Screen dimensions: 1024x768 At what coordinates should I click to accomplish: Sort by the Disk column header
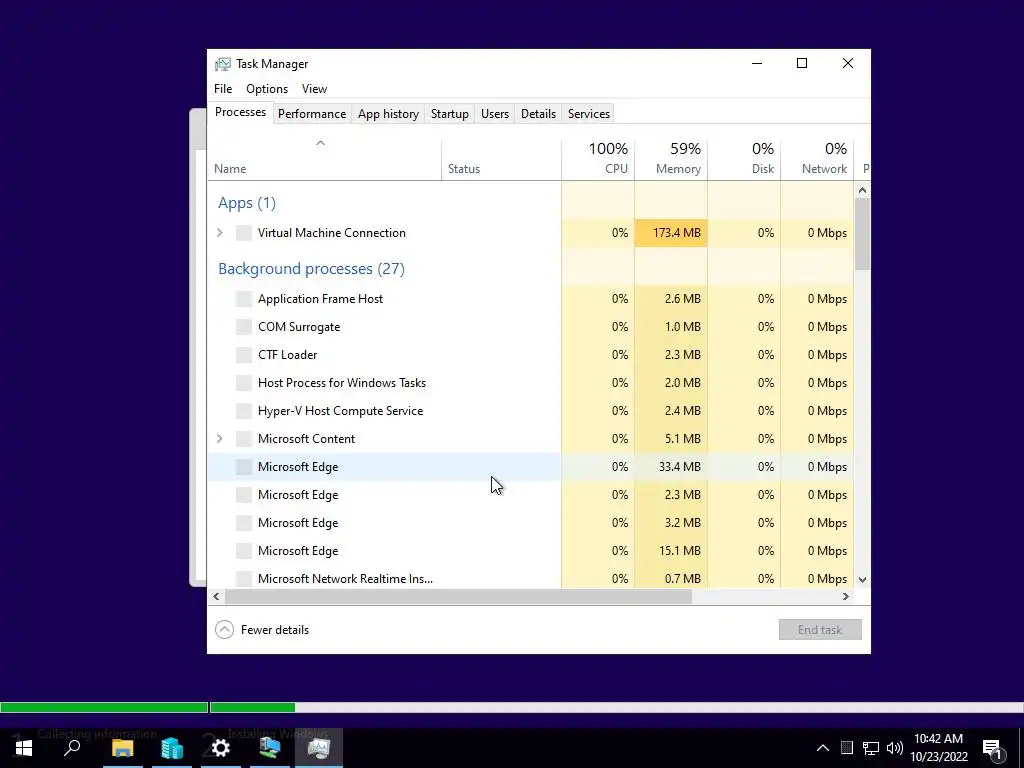pos(744,159)
